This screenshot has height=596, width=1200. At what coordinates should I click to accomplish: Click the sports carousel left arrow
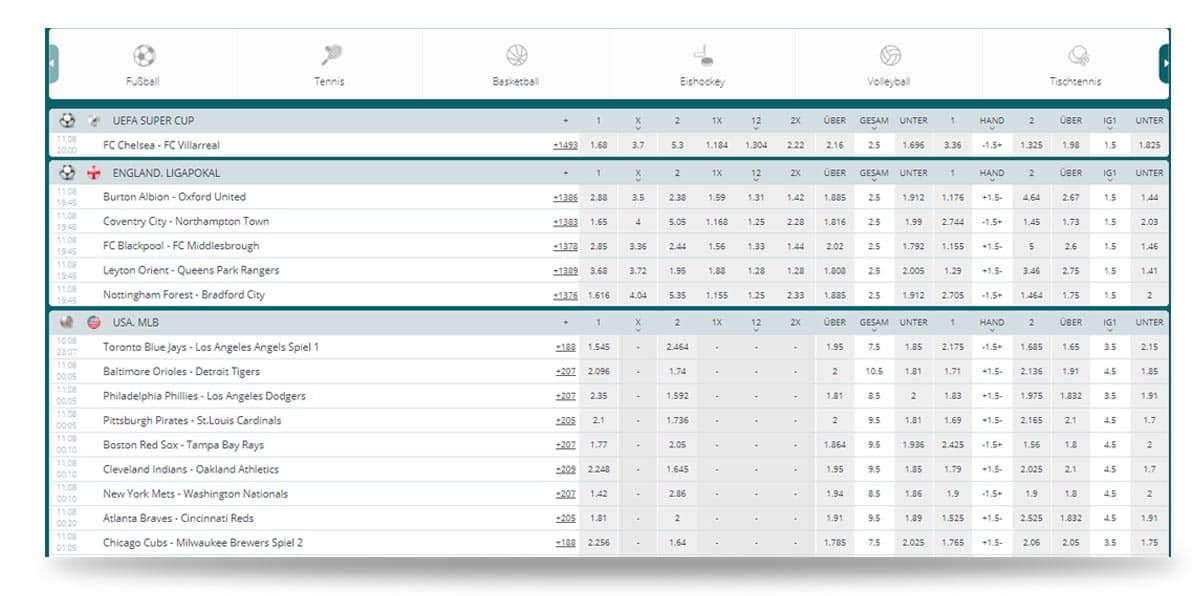(x=53, y=64)
